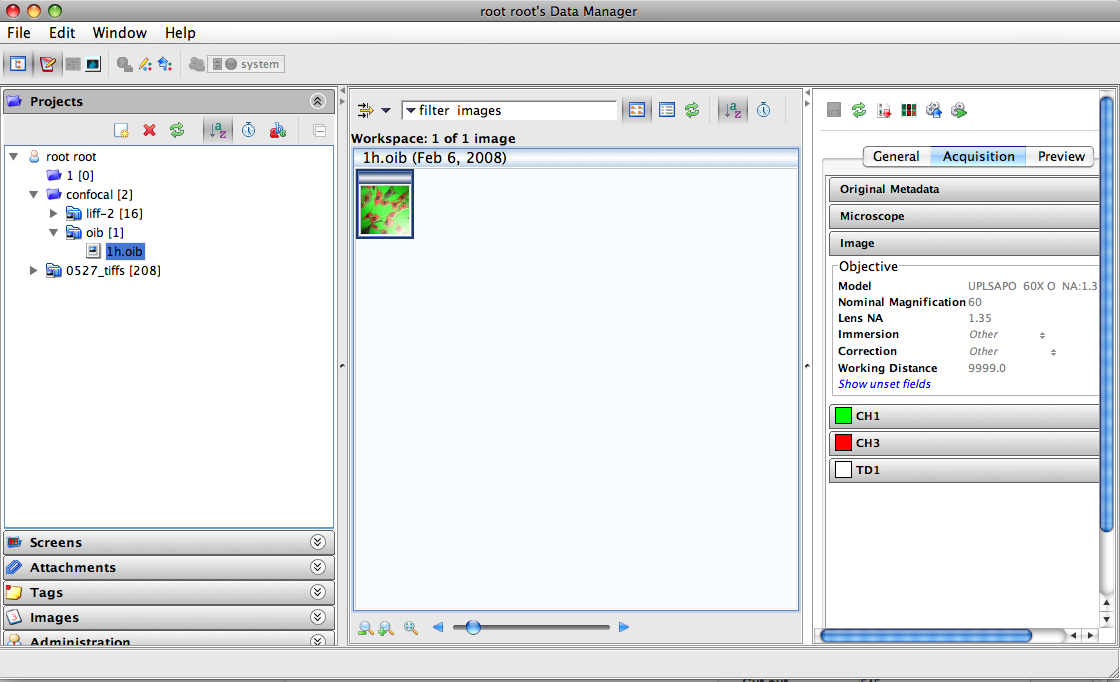Click the download archived files icon

884,110
